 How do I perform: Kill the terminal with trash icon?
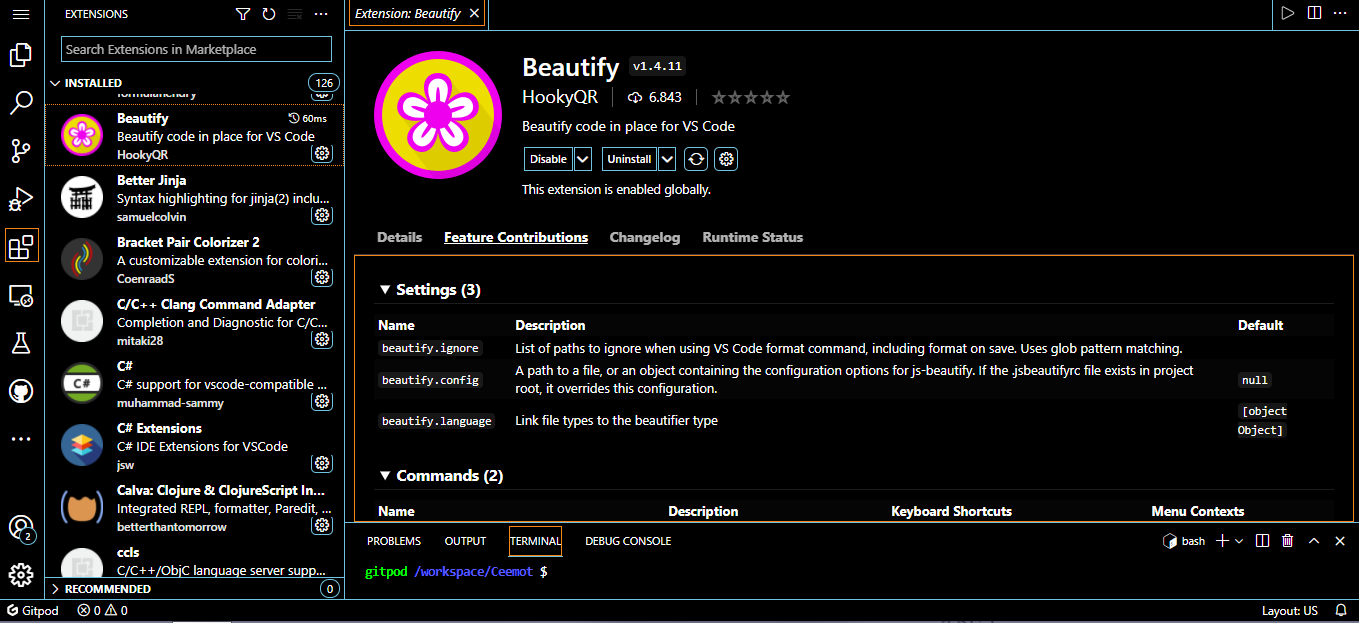[1288, 541]
